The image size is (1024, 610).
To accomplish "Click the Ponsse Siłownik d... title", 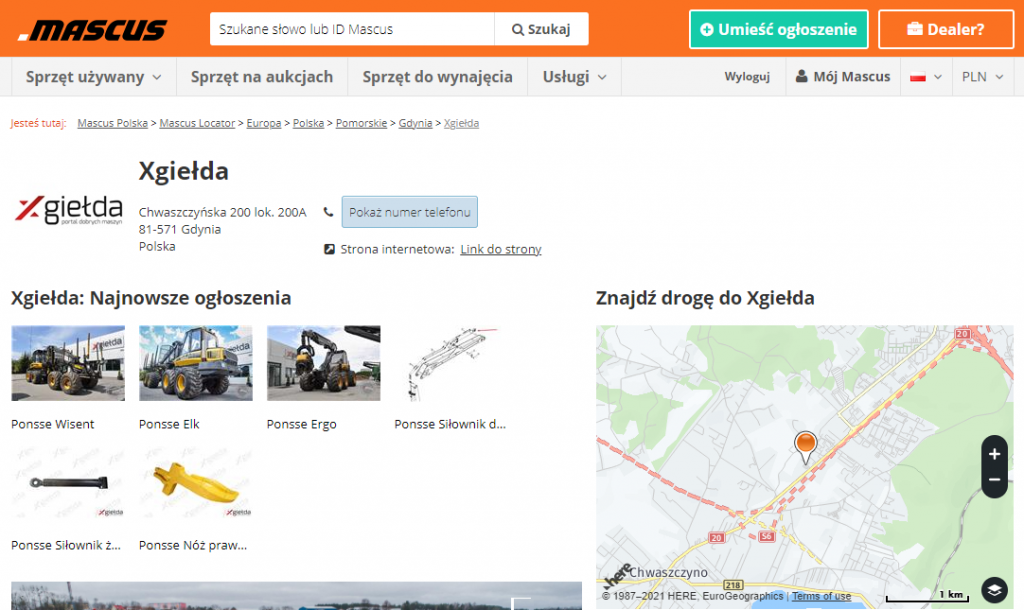I will coord(450,424).
